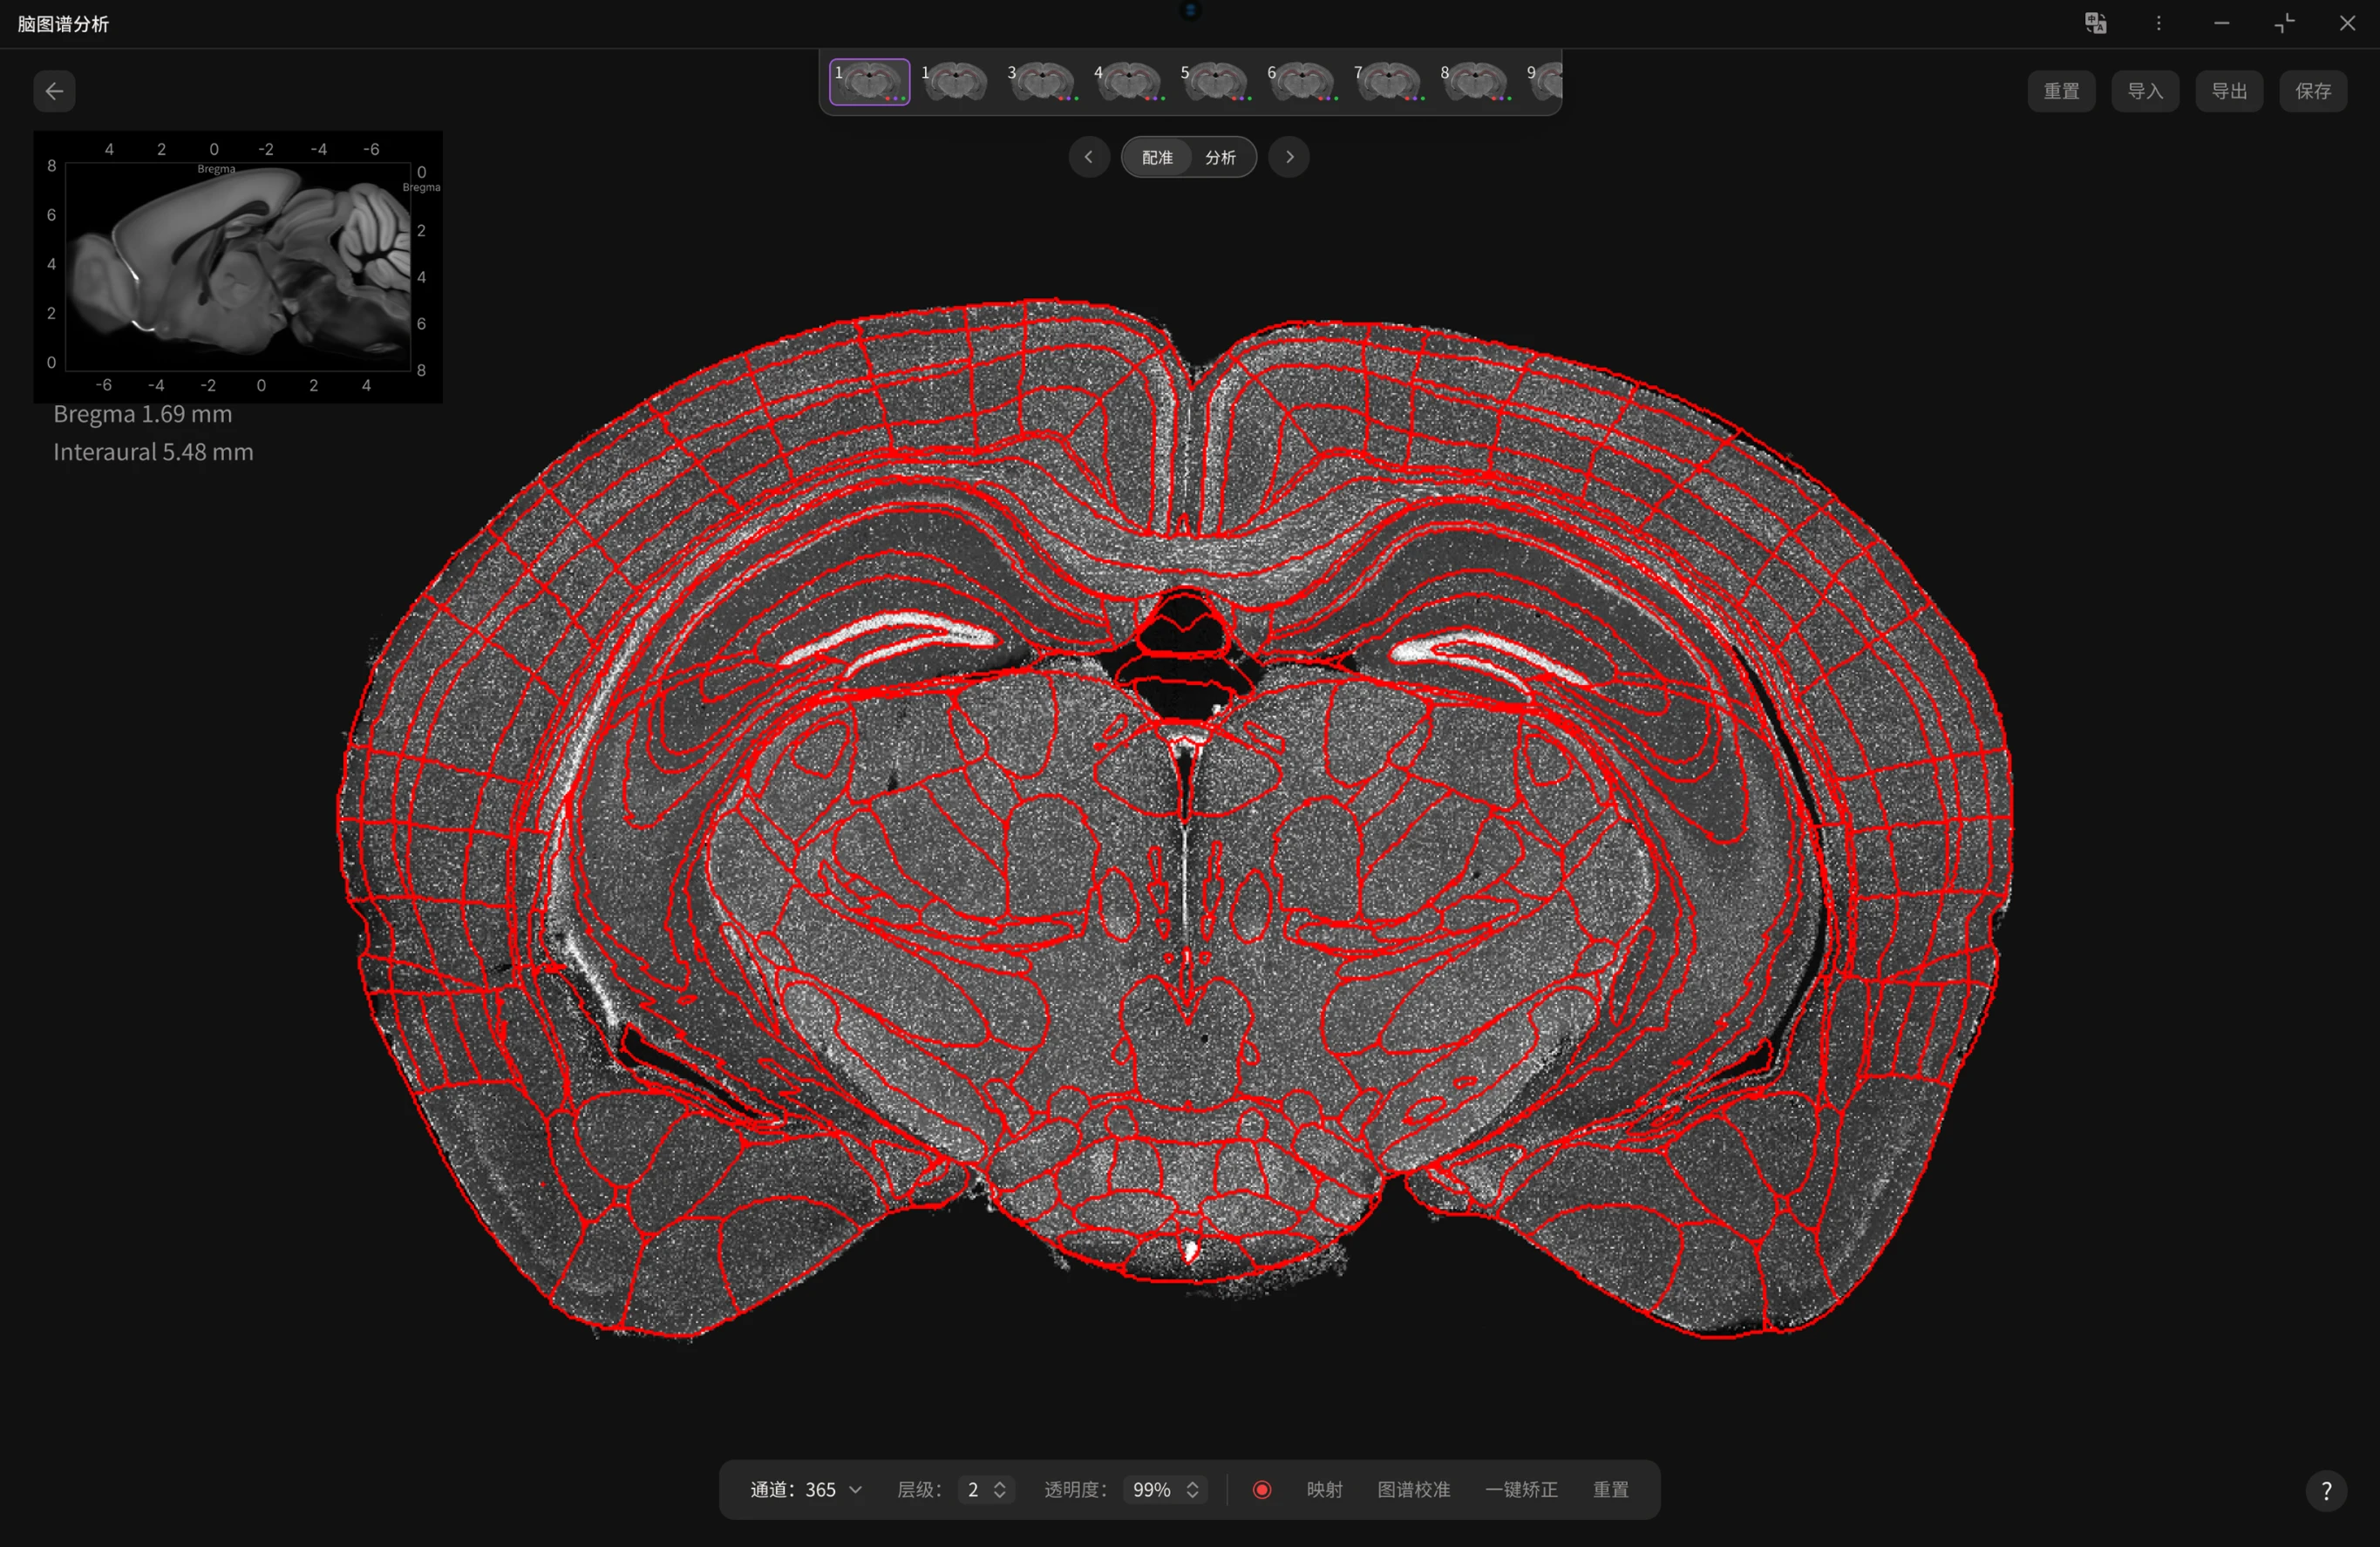Image resolution: width=2380 pixels, height=1547 pixels.
Task: Click the sagittal brain overview thumbnail
Action: point(237,266)
